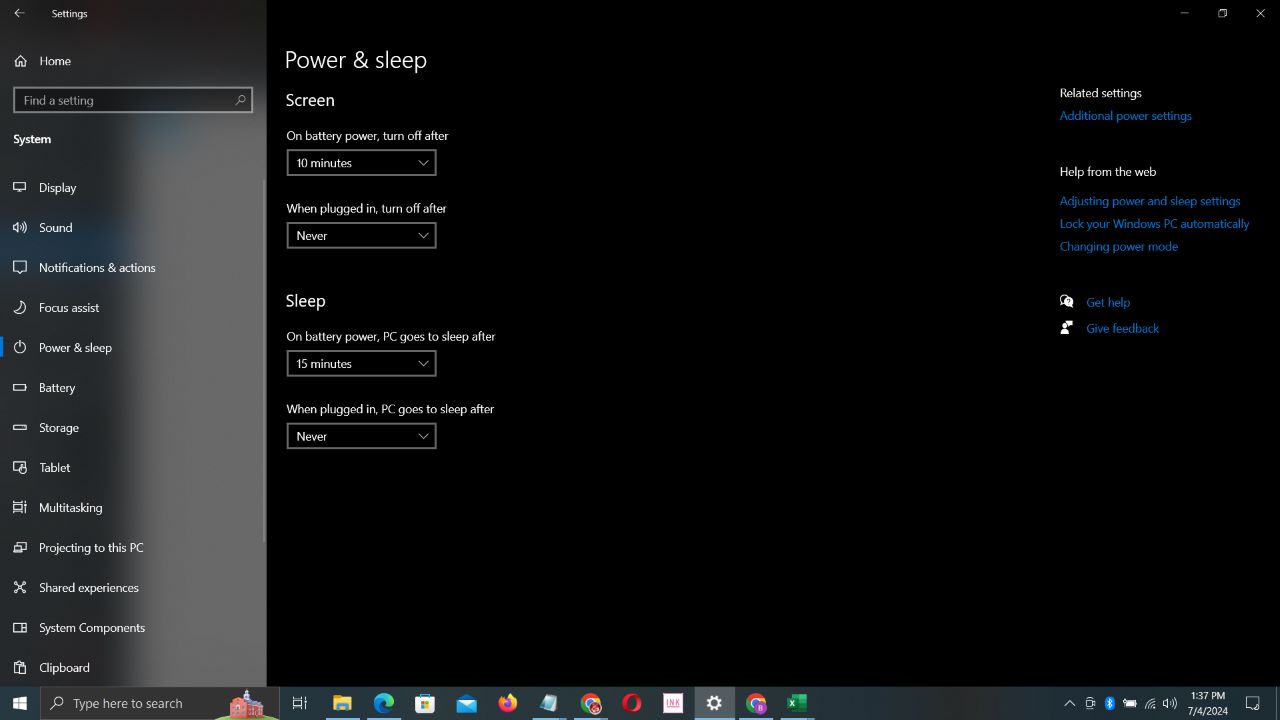Open the volume speaker tray icon
The image size is (1280, 720).
coord(1170,703)
